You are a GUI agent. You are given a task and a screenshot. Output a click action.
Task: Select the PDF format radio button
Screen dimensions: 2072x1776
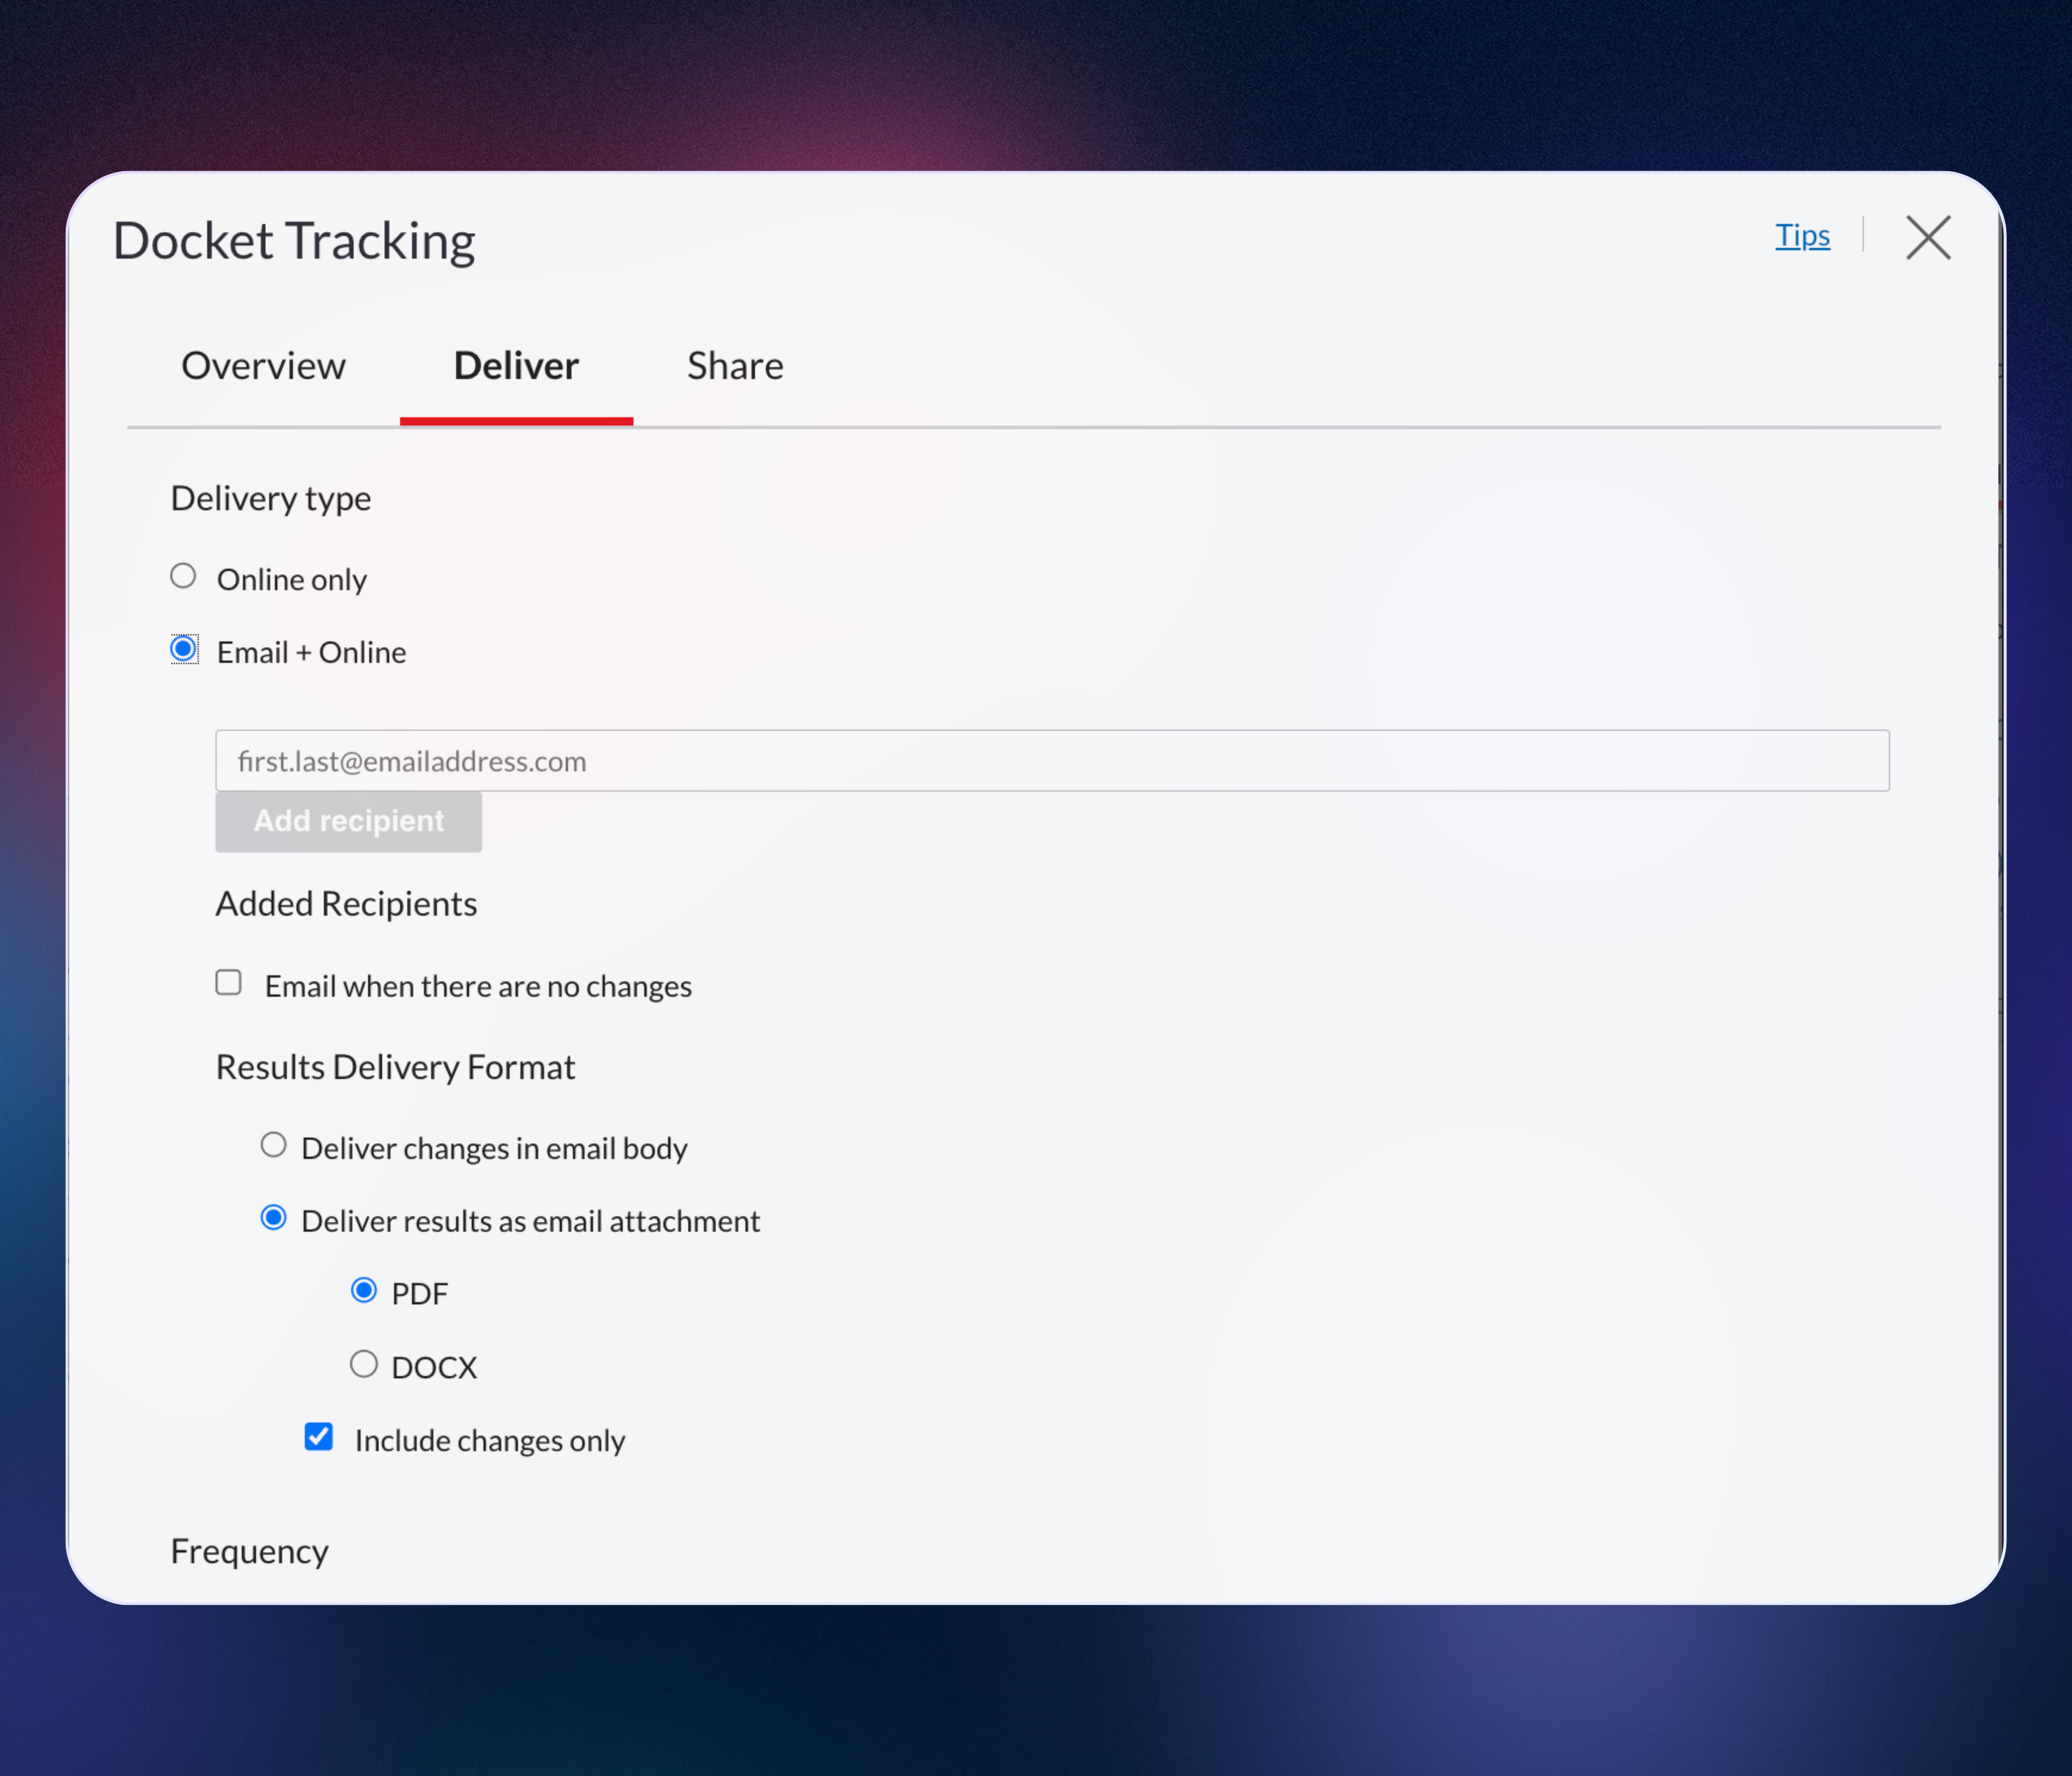pyautogui.click(x=364, y=1291)
